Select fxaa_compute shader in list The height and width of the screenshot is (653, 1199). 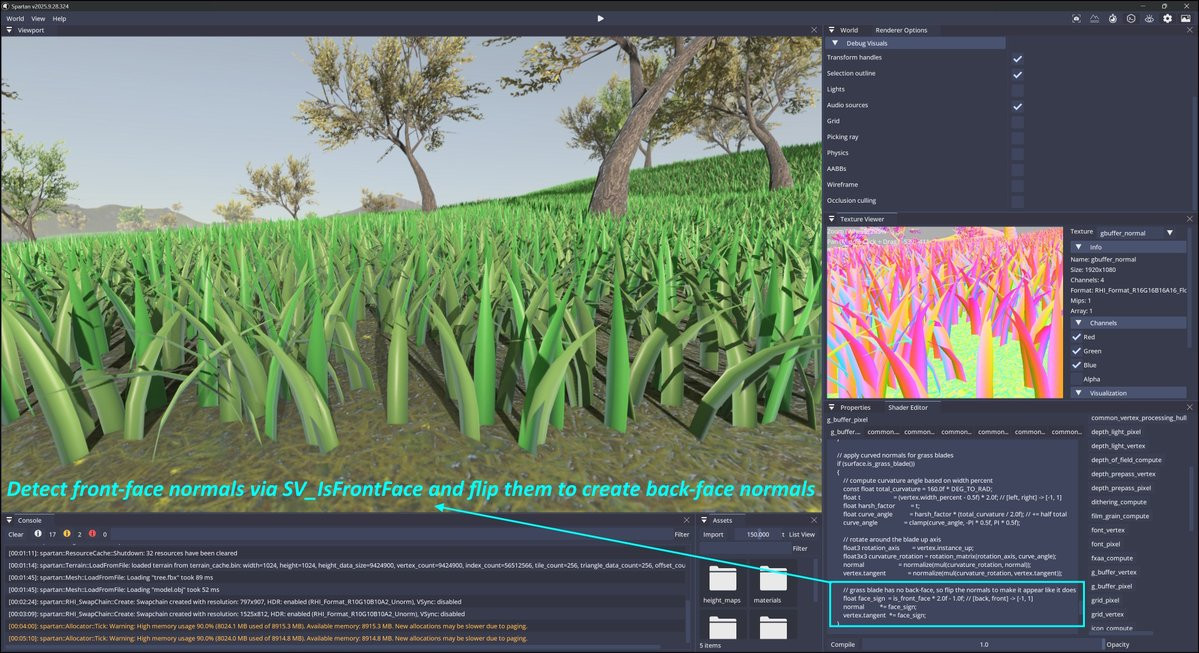point(1112,558)
